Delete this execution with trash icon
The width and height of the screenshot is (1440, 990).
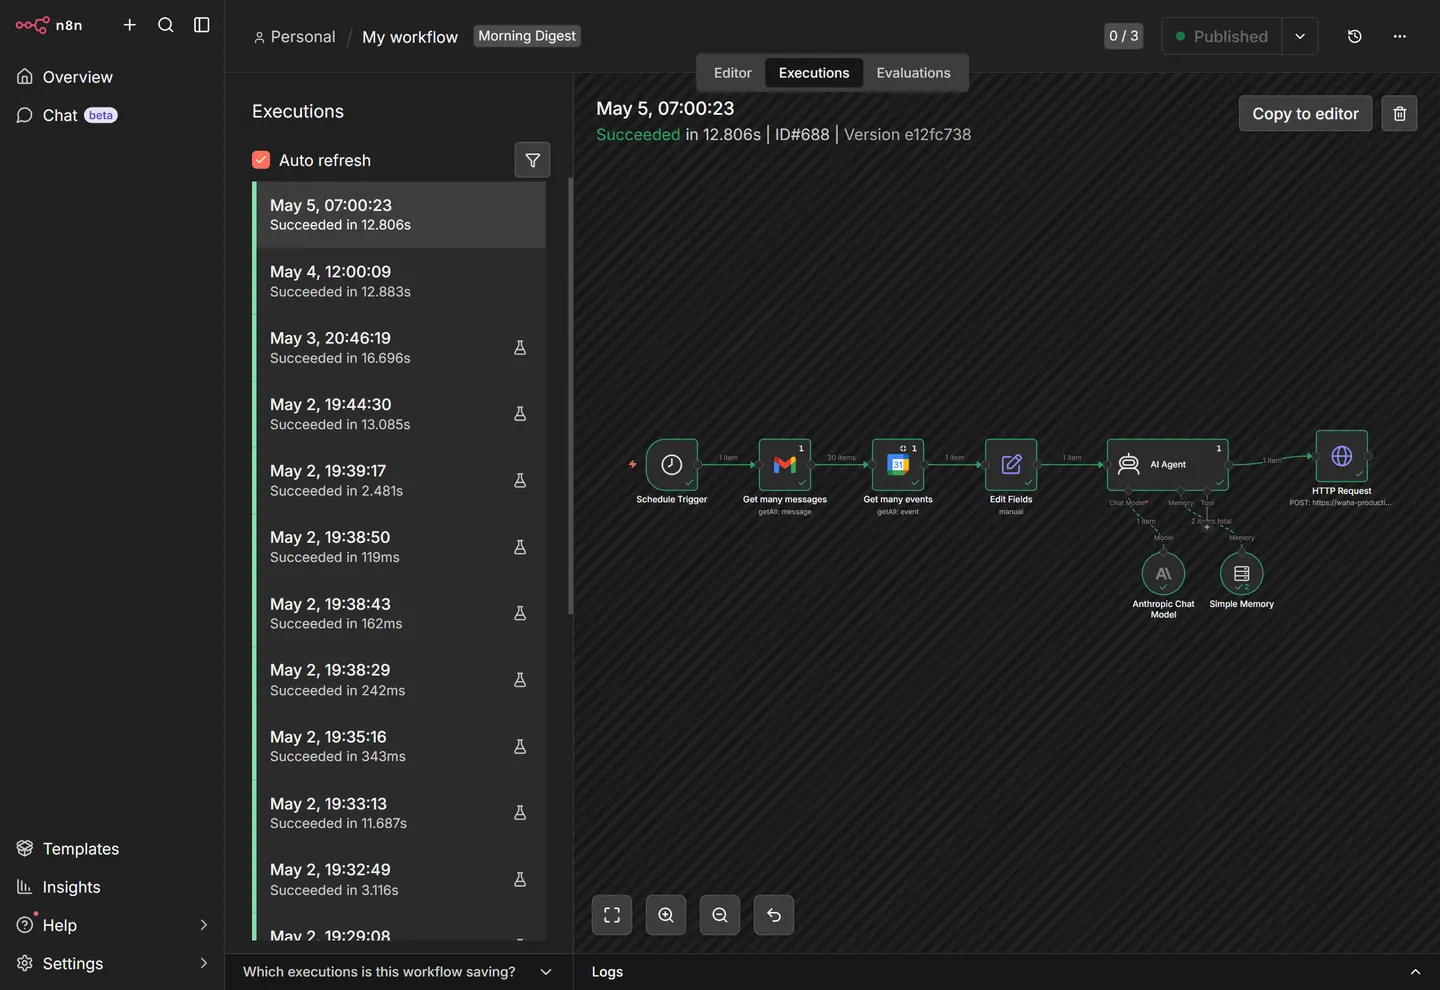click(x=1399, y=114)
